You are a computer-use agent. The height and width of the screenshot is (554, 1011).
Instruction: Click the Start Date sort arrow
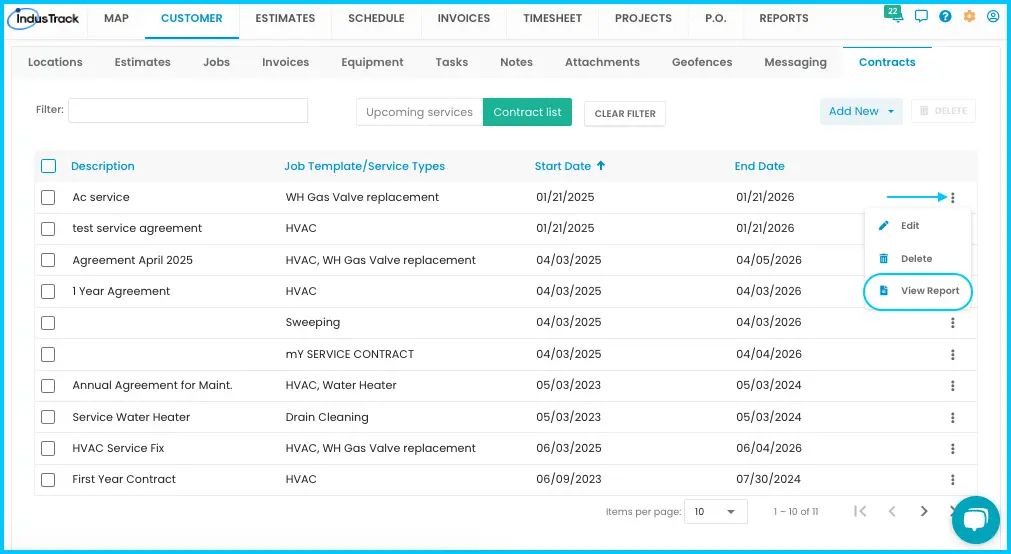(601, 166)
